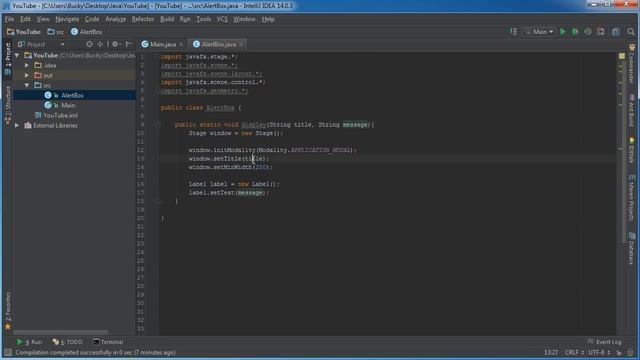Click the tool windows toggle icon in status bar corner
Viewport: 640px width, 360px height.
tap(8, 352)
